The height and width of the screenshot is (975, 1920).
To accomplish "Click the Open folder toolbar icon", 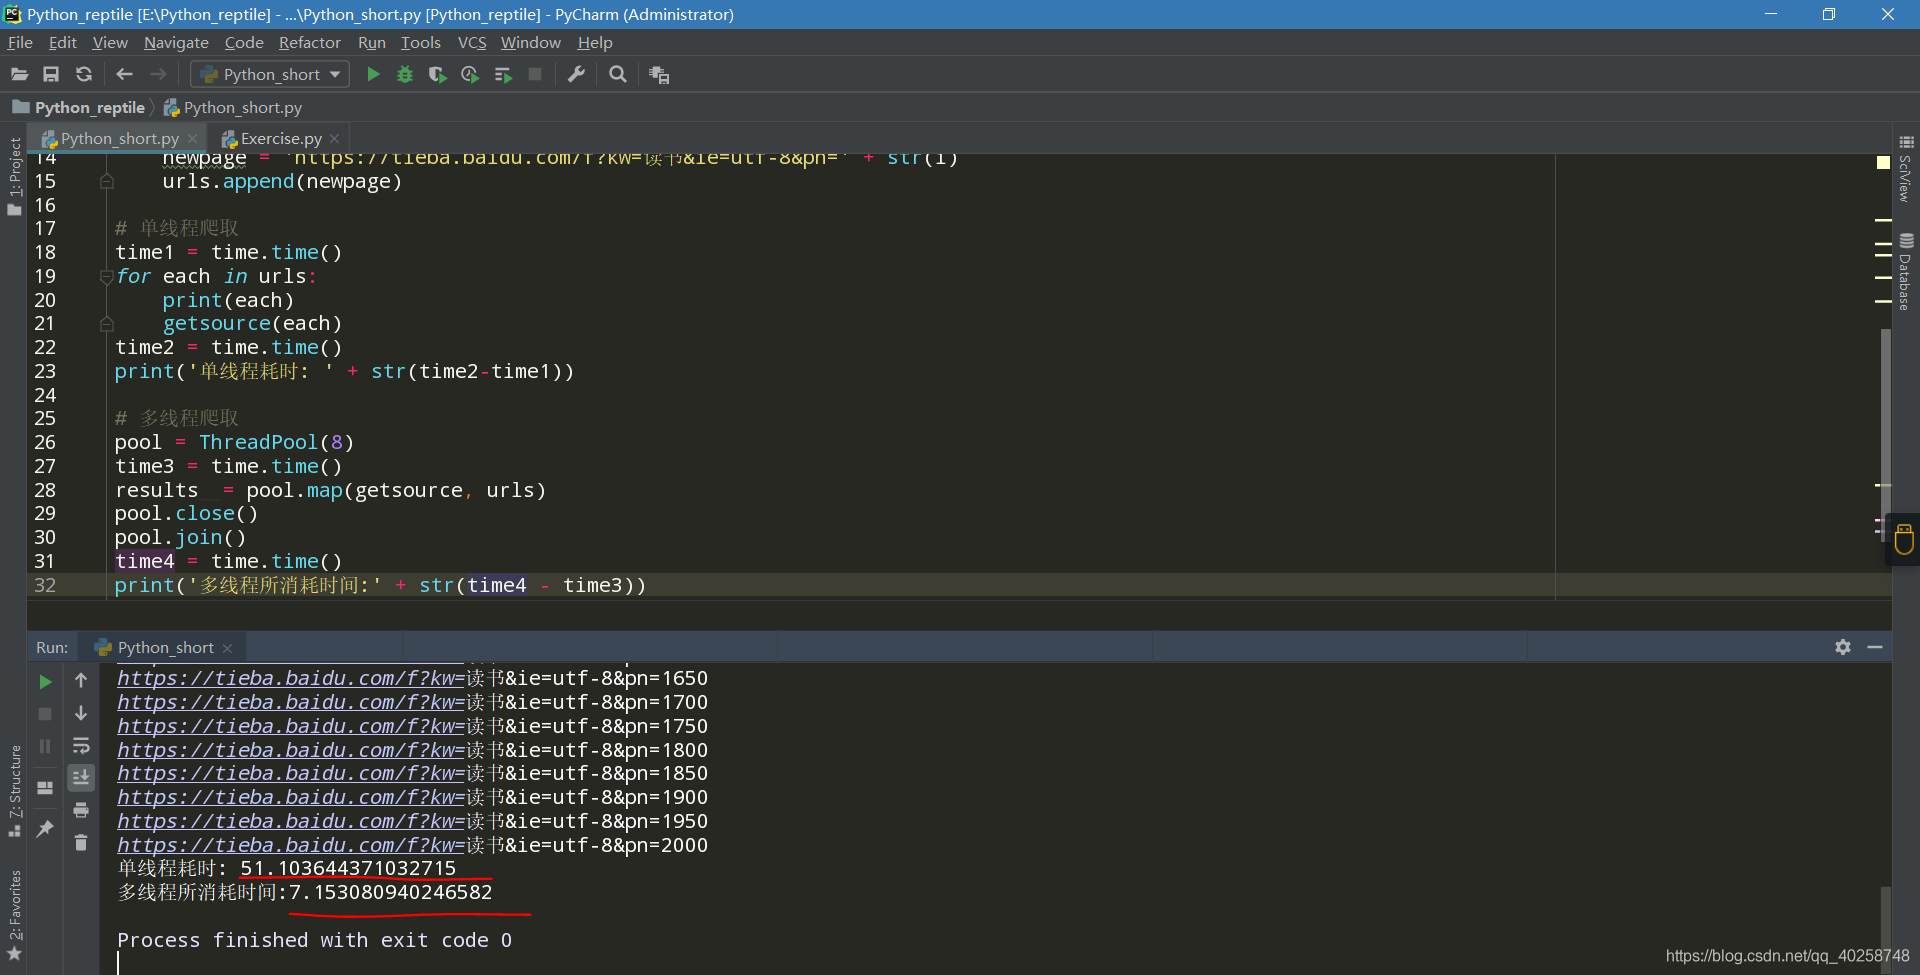I will 19,74.
